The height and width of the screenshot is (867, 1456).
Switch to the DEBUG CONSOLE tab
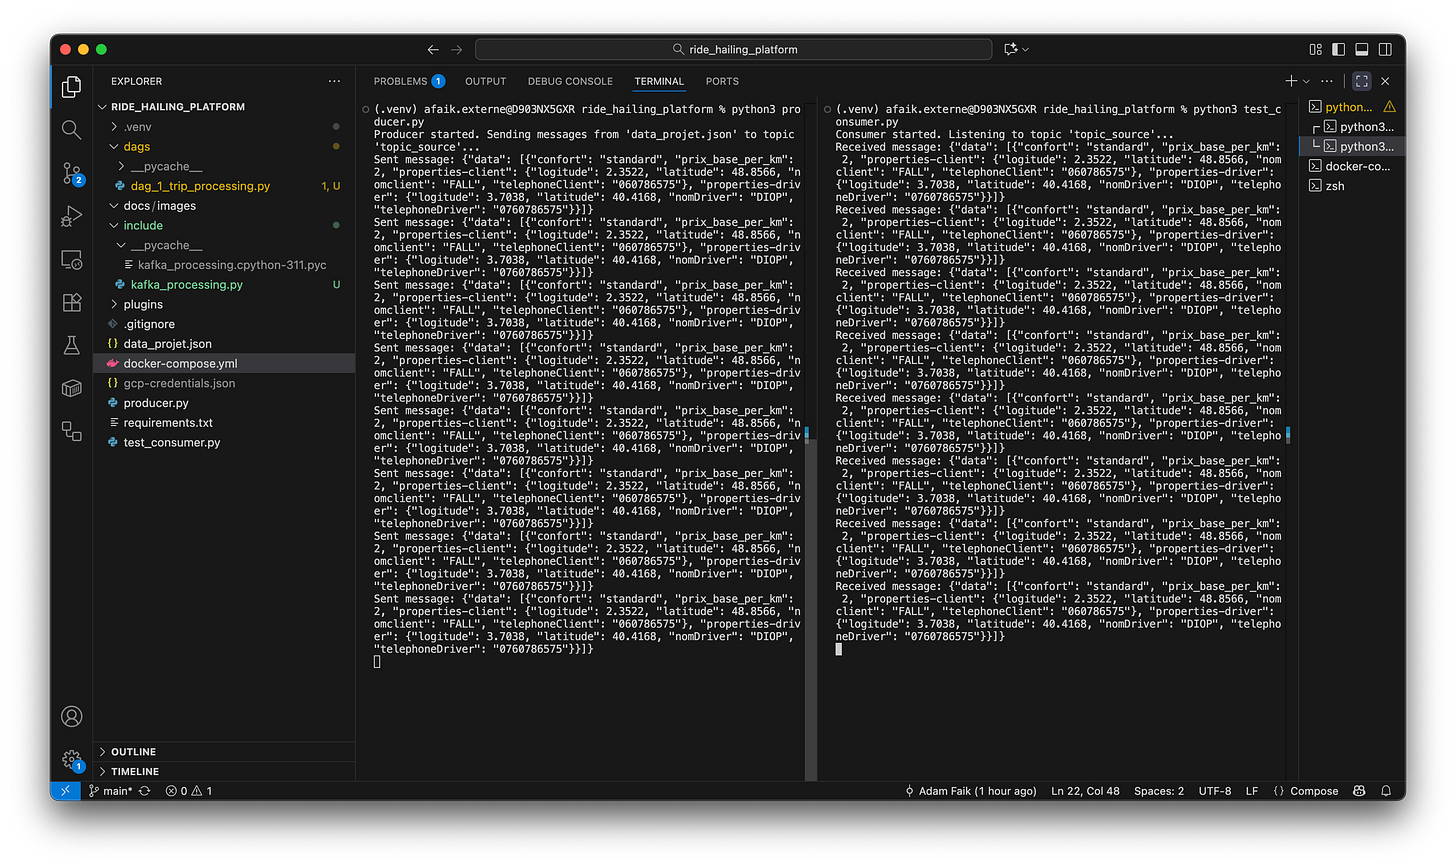pyautogui.click(x=570, y=81)
